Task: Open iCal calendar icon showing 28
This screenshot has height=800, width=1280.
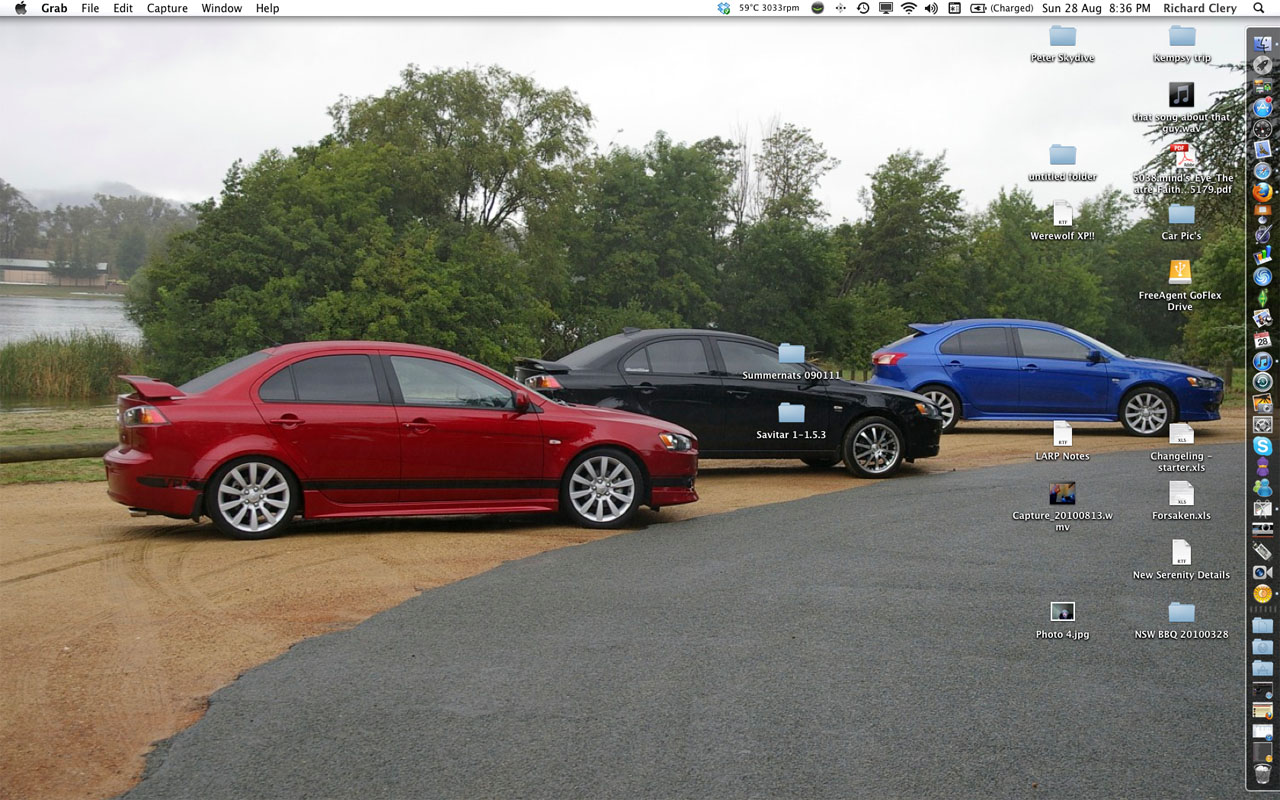Action: pyautogui.click(x=1262, y=340)
